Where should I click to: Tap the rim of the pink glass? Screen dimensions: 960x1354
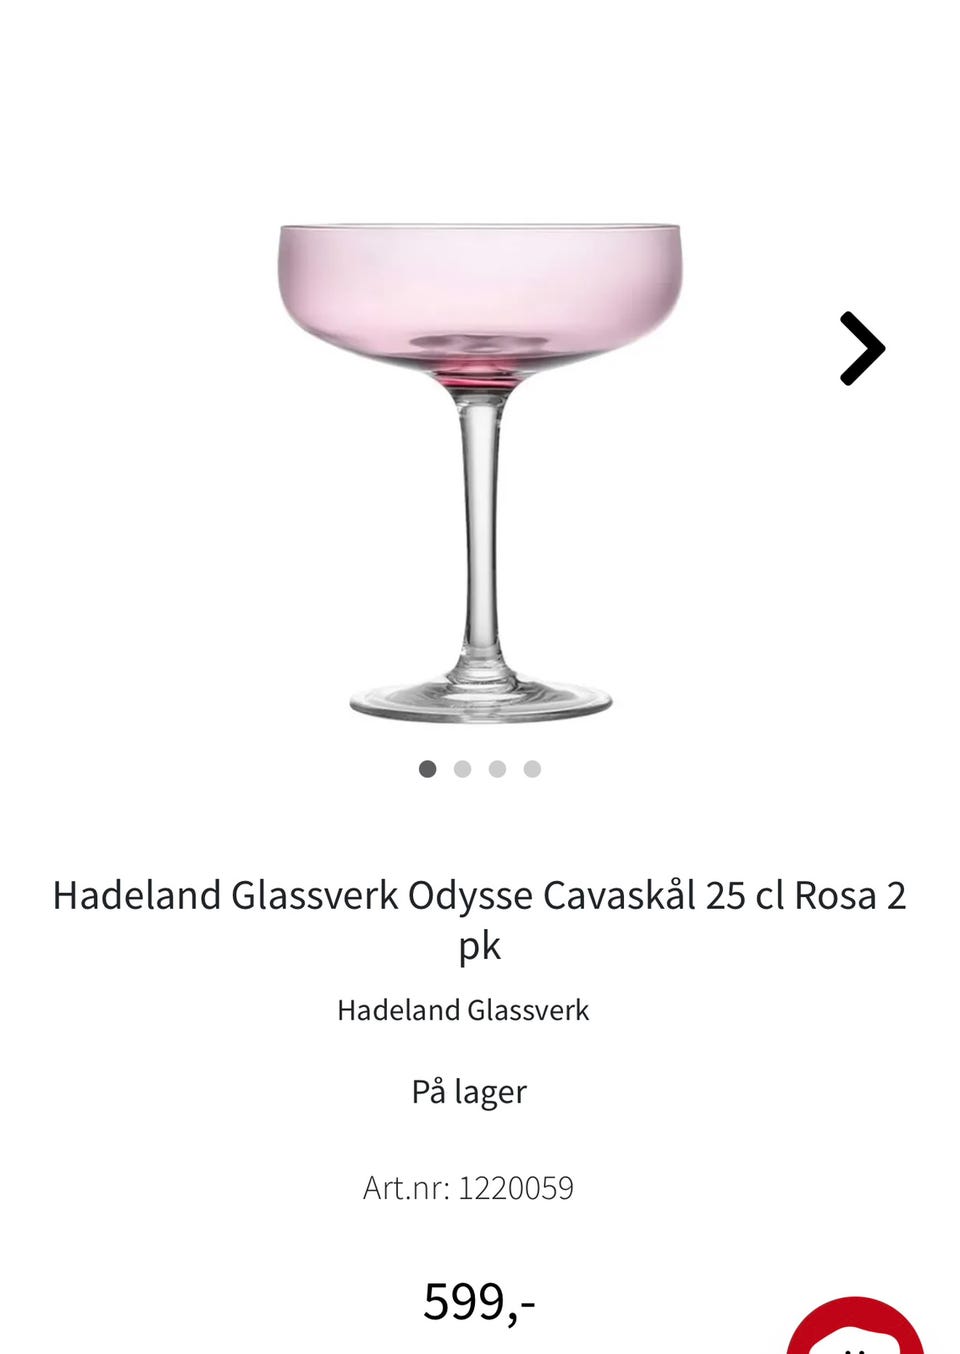(480, 228)
